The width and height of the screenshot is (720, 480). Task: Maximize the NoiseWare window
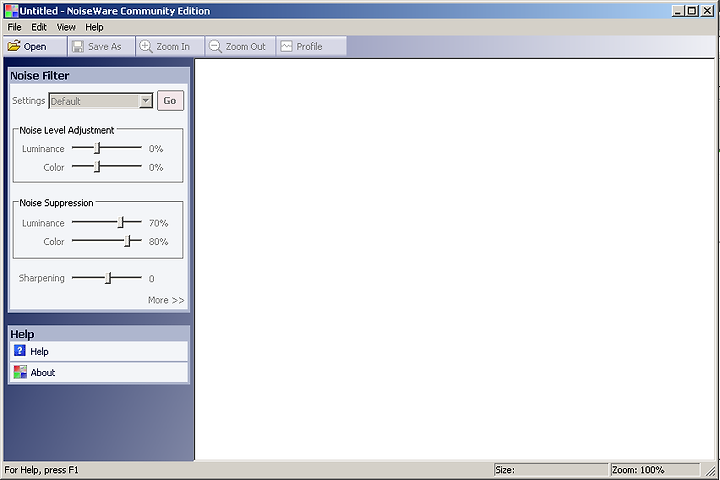click(x=692, y=11)
